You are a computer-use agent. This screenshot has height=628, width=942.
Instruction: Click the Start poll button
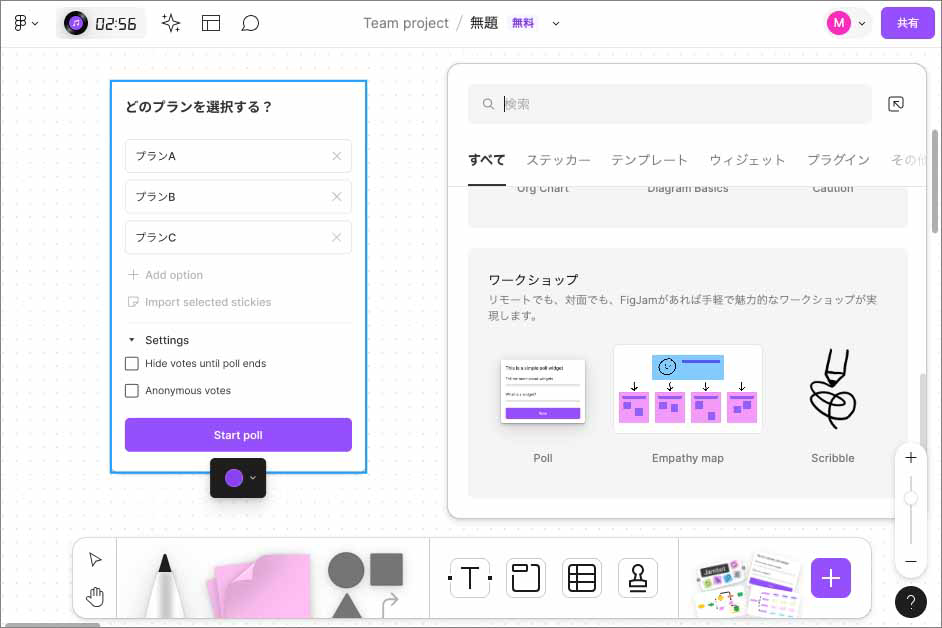pyautogui.click(x=237, y=434)
